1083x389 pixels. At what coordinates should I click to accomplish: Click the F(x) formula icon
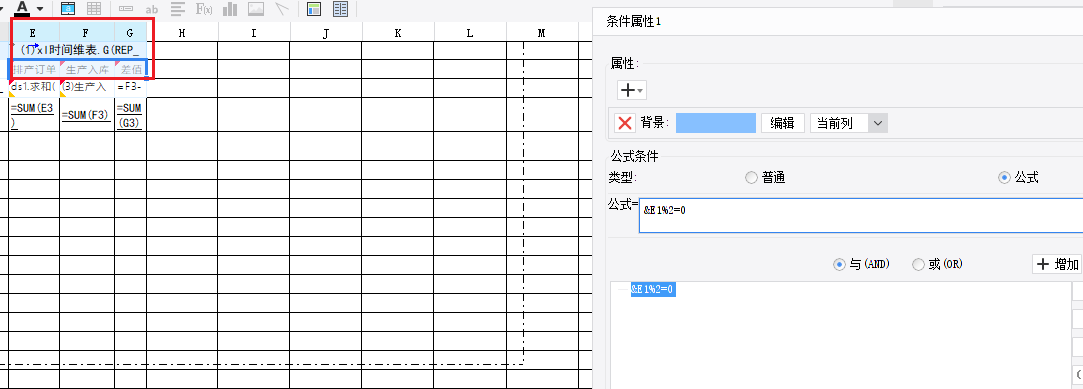pyautogui.click(x=204, y=8)
